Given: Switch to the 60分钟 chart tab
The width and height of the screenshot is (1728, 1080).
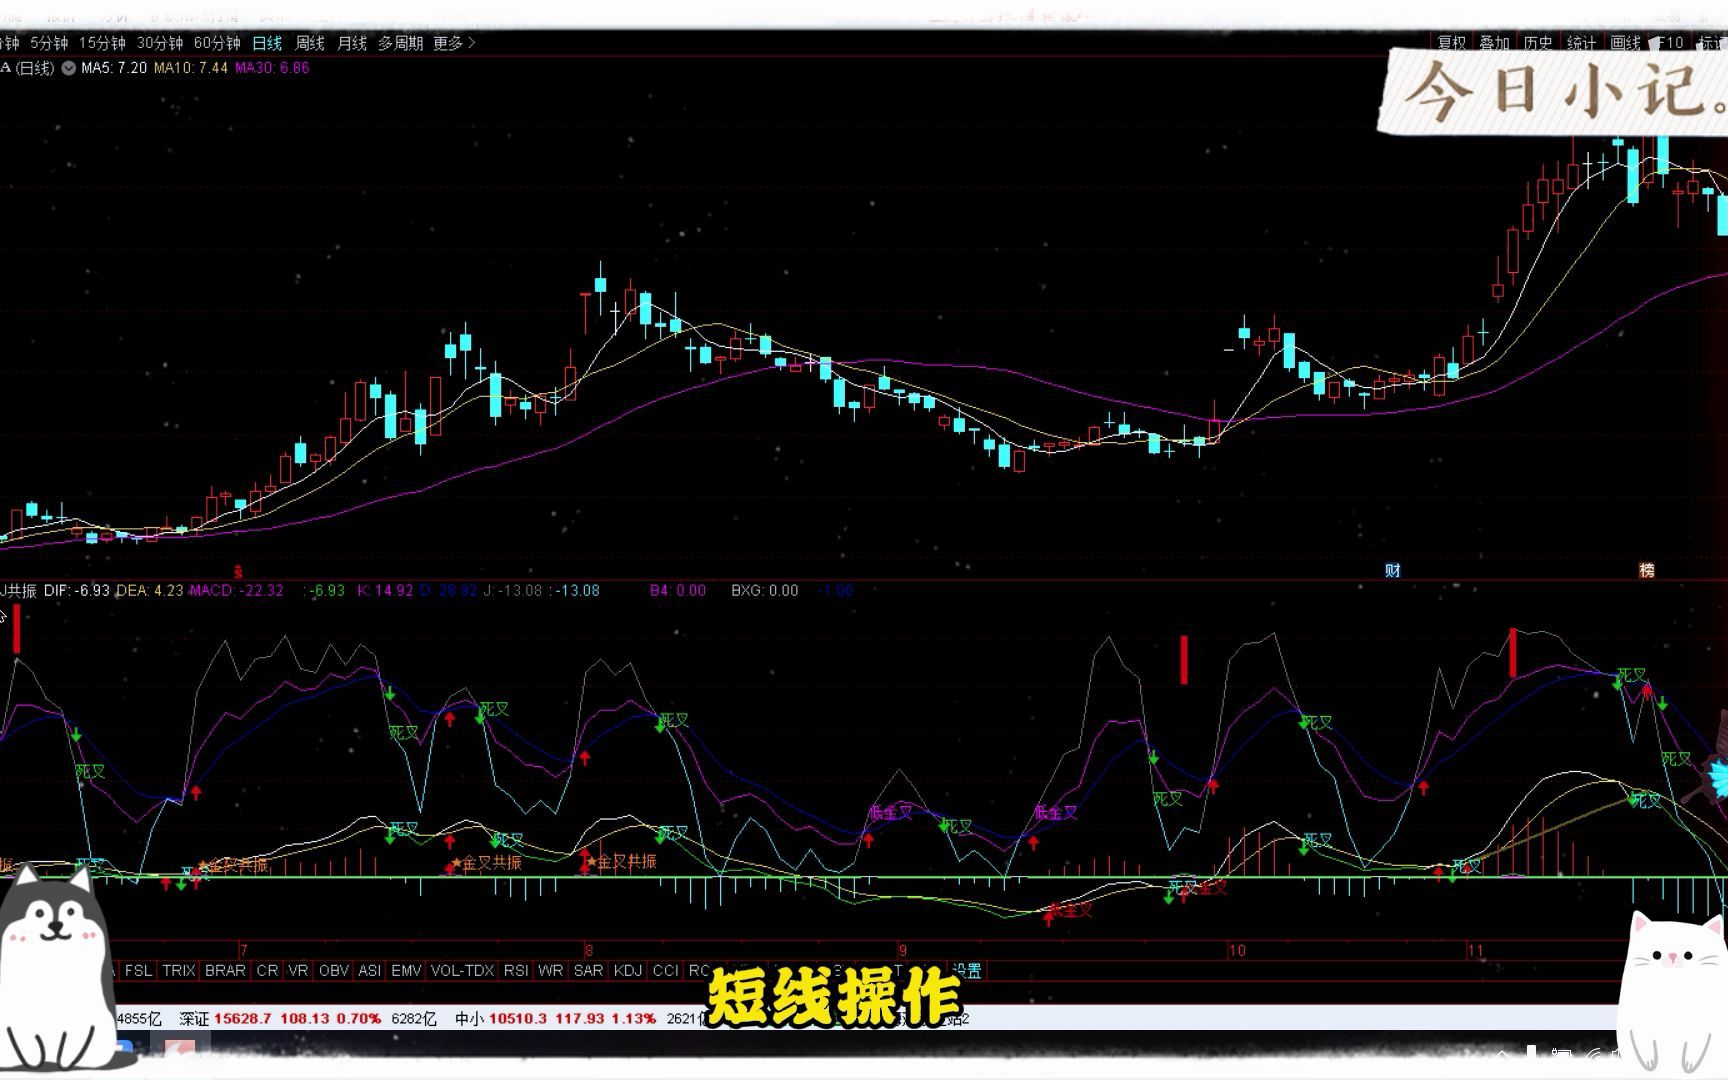Looking at the screenshot, I should 218,43.
